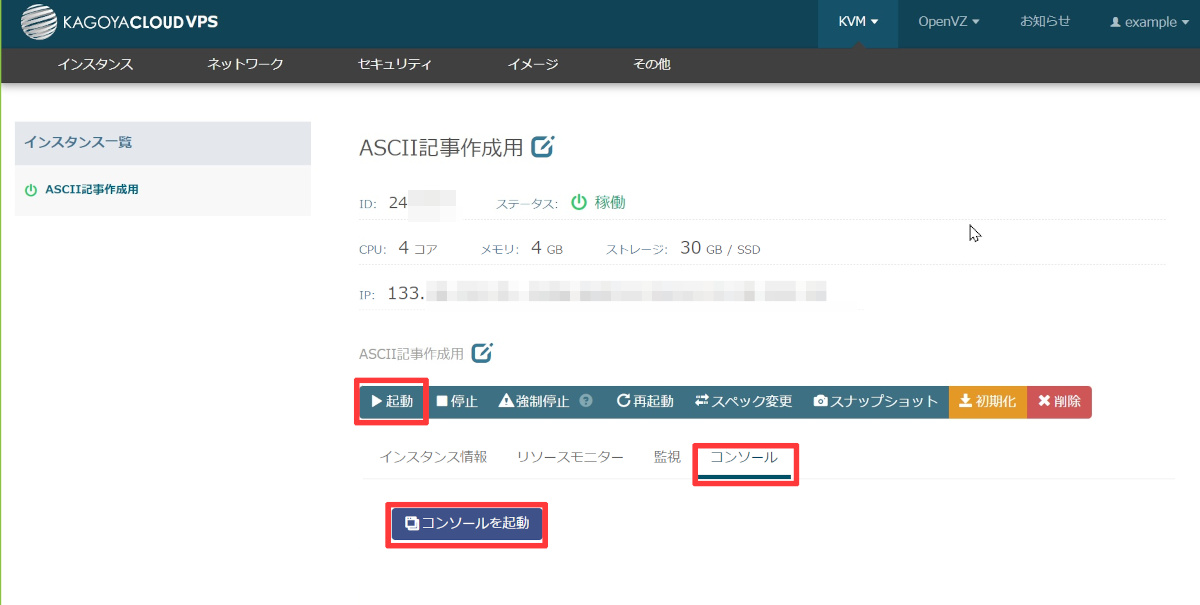Open the インスタンス menu
Screen dimensions: 1200x605
pyautogui.click(x=95, y=64)
